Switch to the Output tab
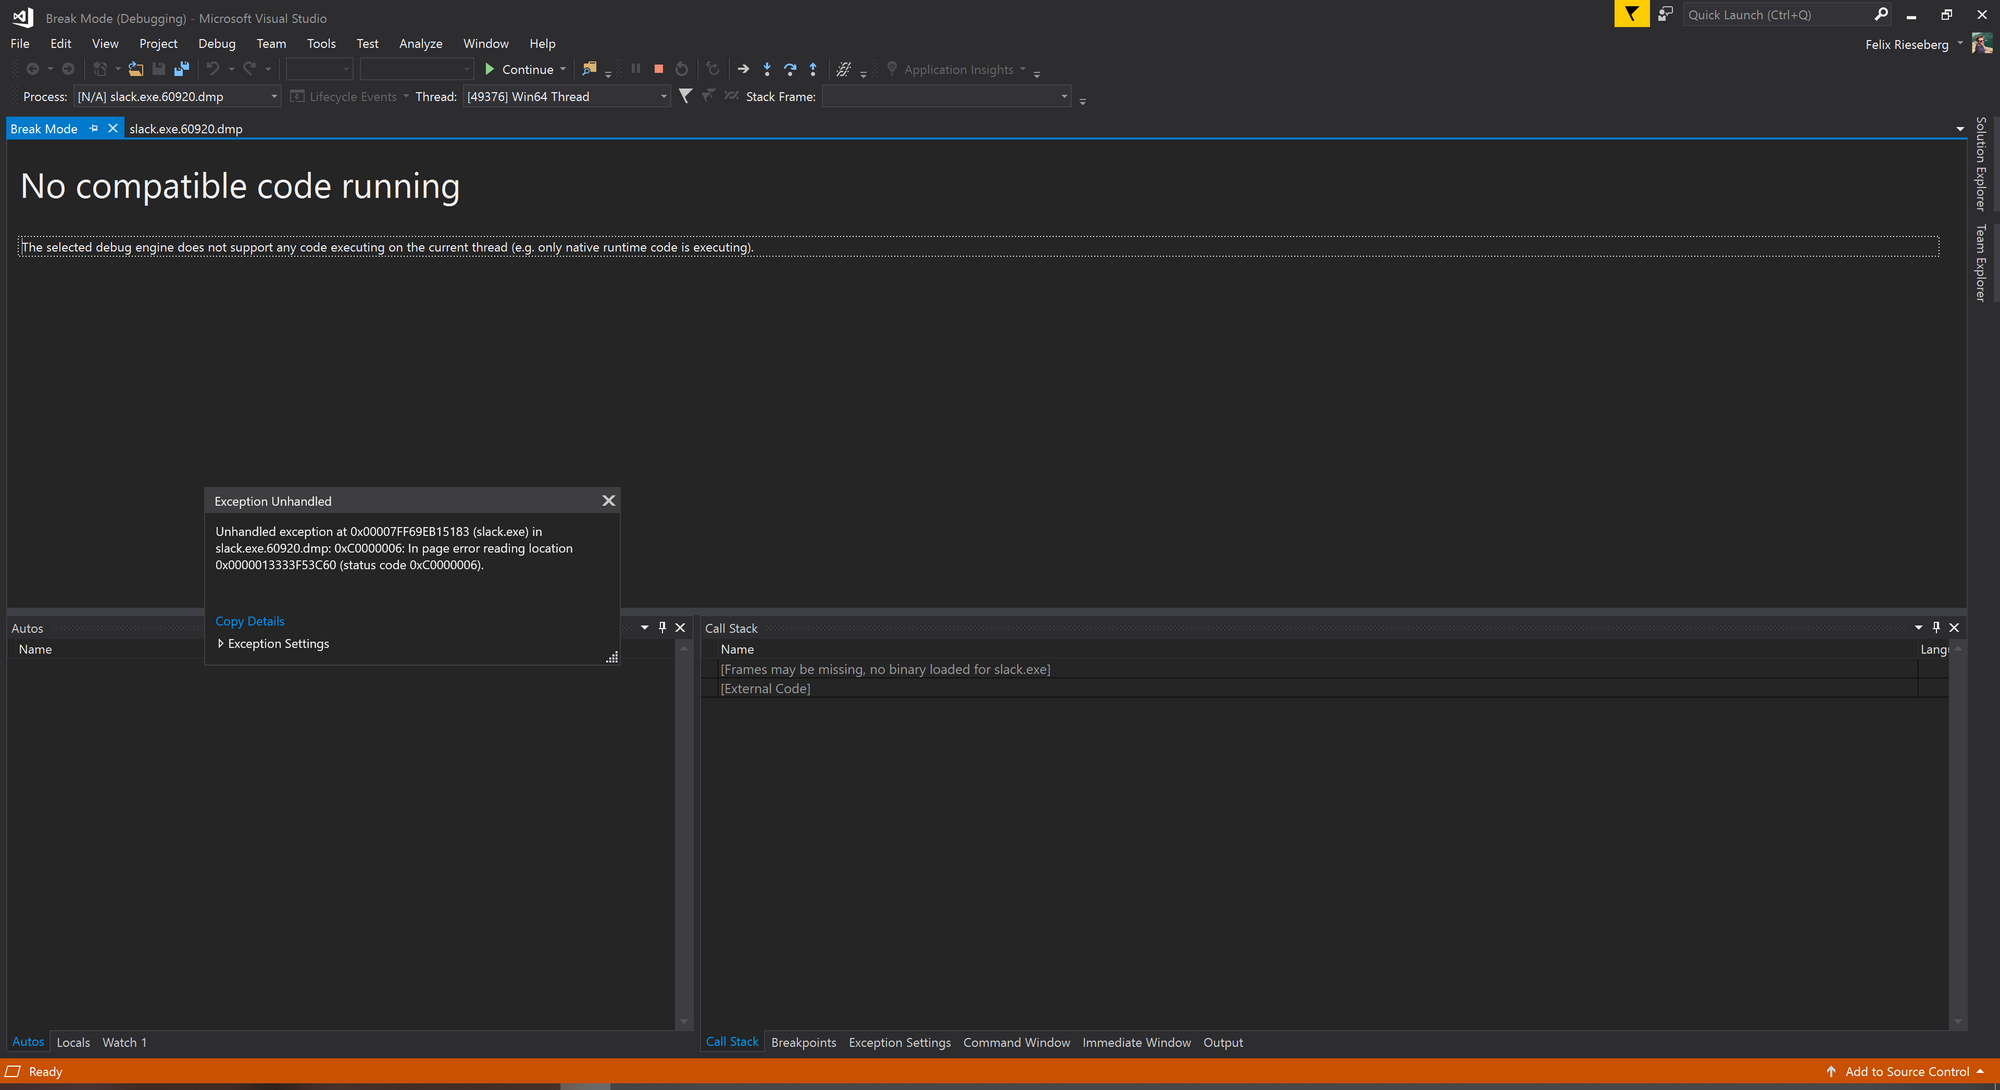2000x1090 pixels. click(1223, 1042)
